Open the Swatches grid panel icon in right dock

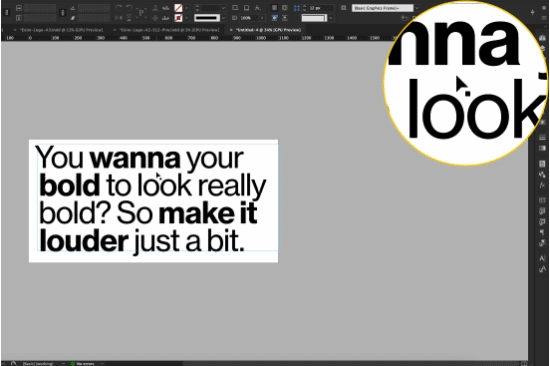(x=542, y=163)
